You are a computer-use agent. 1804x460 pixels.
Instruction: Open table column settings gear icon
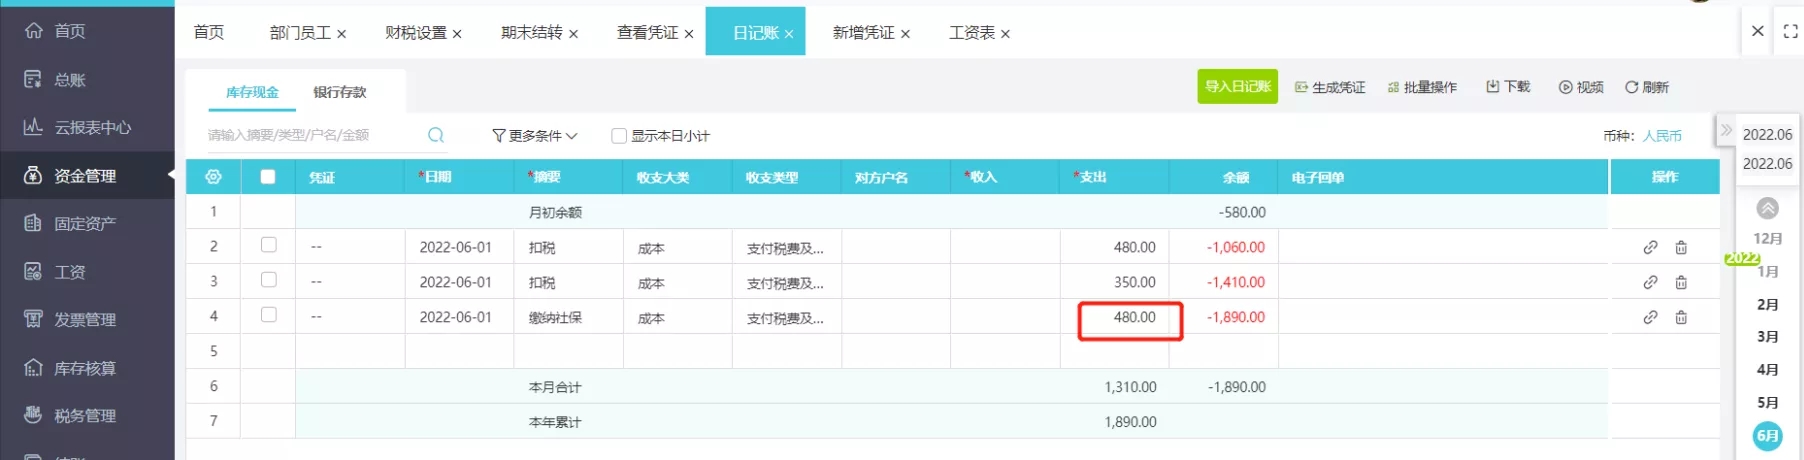pos(213,177)
